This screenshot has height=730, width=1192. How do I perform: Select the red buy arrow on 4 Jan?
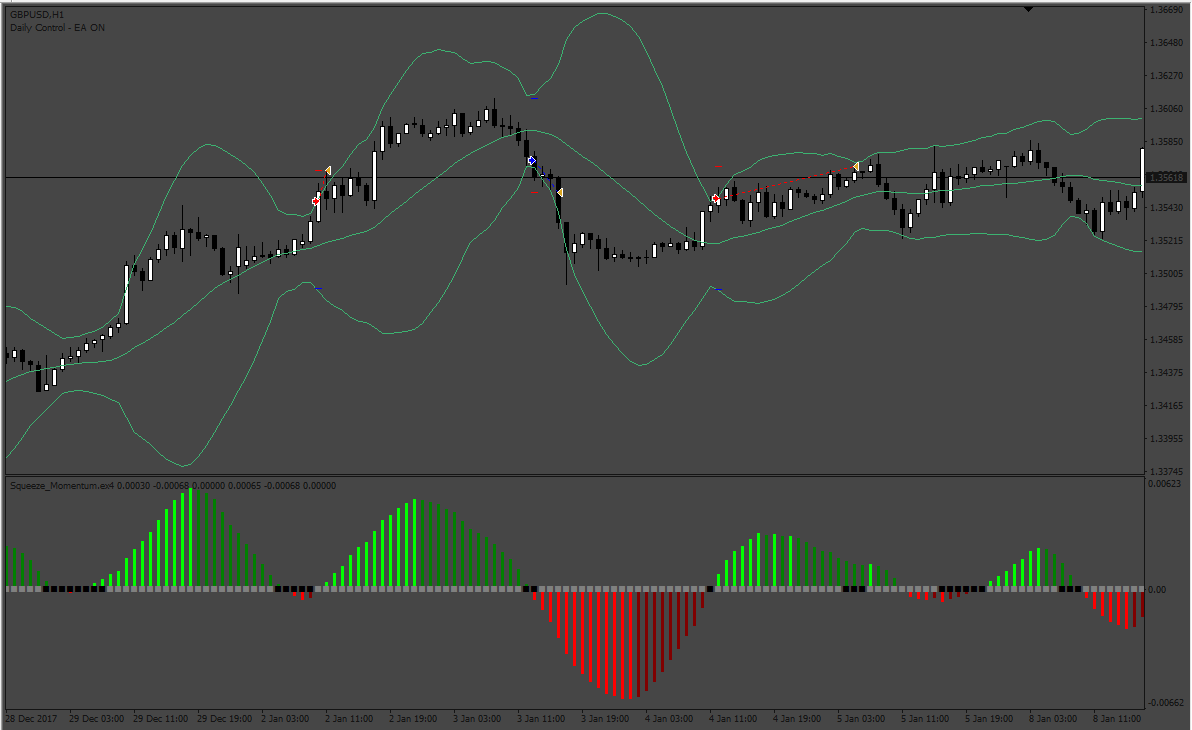coord(715,198)
